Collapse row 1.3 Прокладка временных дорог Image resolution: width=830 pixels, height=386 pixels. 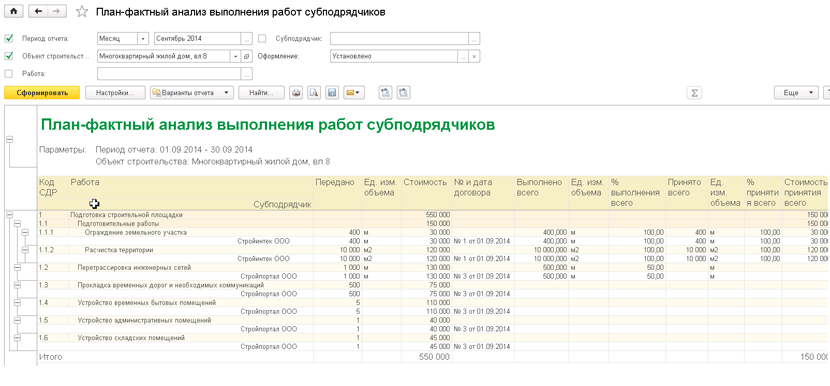click(x=17, y=285)
